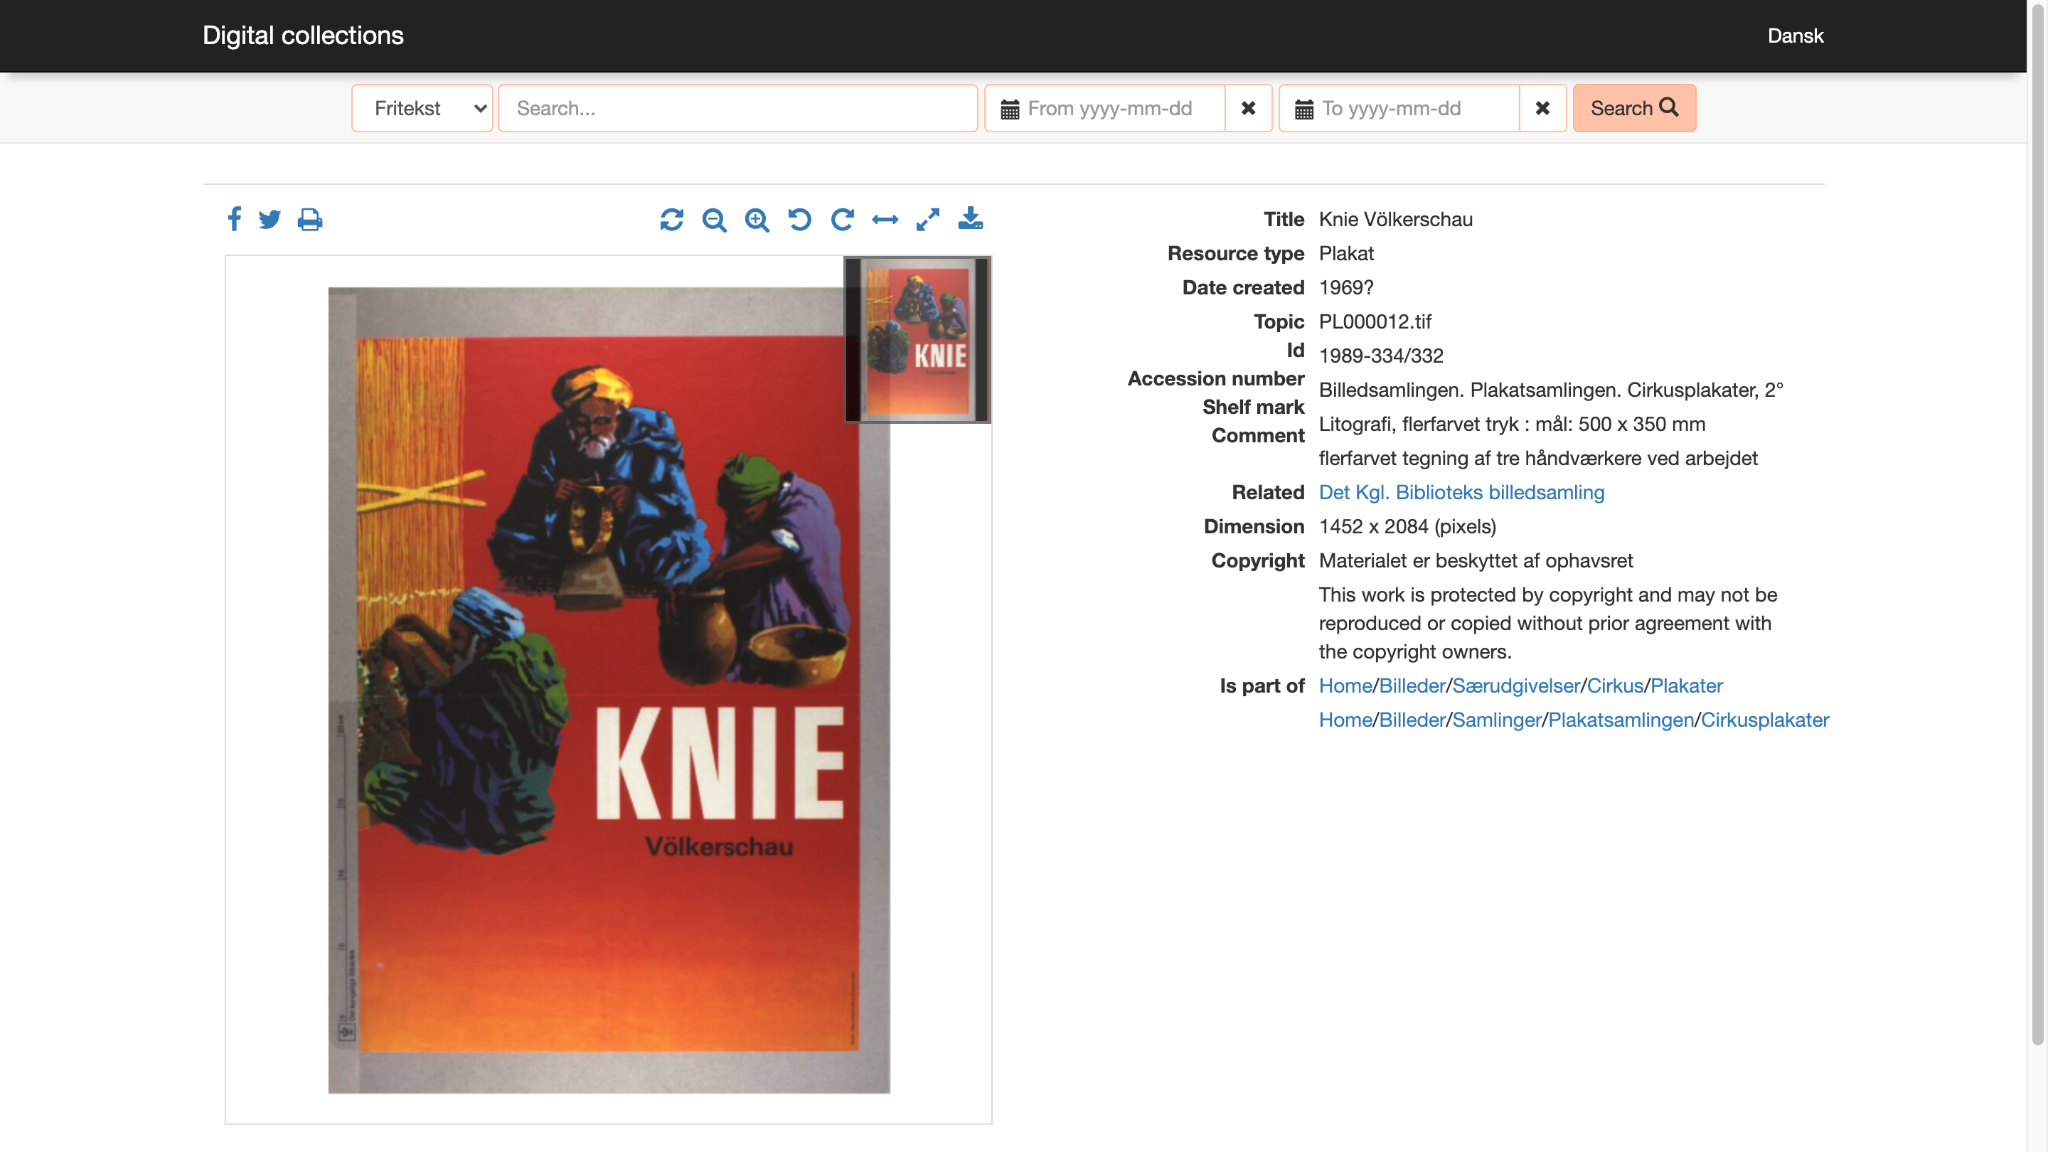Viewport: 2048px width, 1152px height.
Task: Open the Plakater breadcrumb link
Action: pos(1686,686)
